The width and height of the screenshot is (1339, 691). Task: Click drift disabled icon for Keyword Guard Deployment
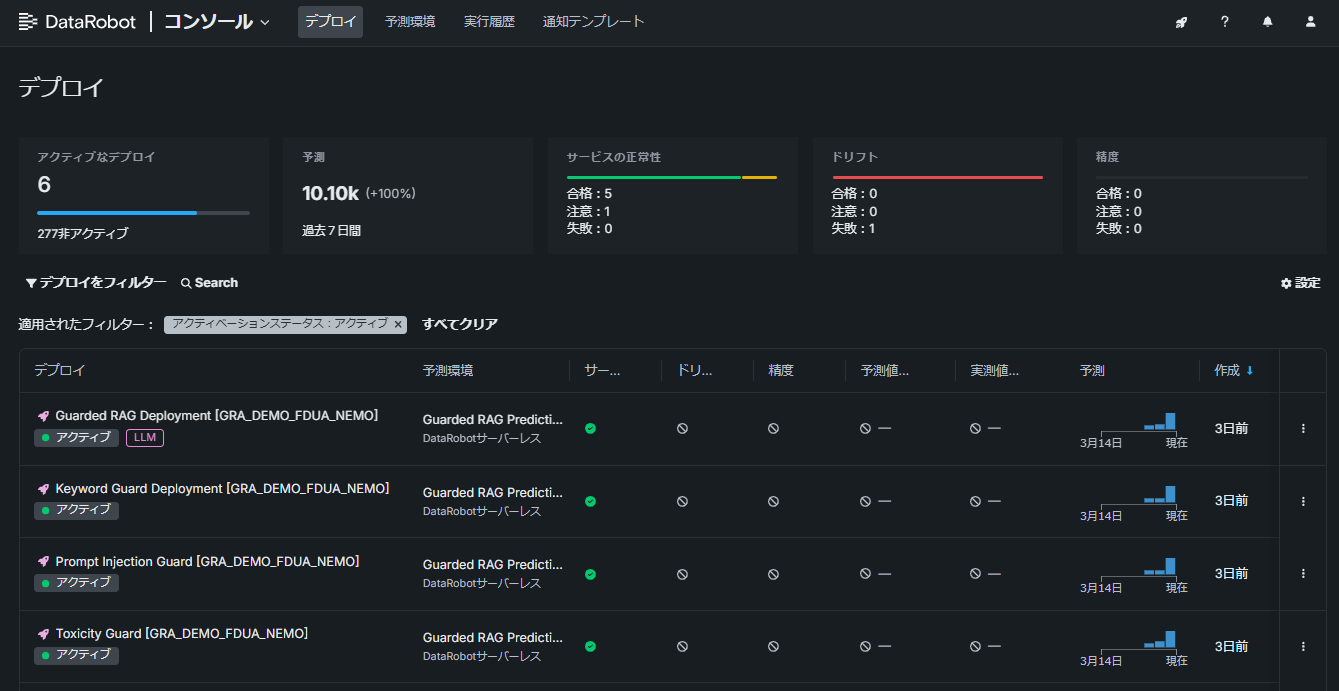pyautogui.click(x=682, y=501)
